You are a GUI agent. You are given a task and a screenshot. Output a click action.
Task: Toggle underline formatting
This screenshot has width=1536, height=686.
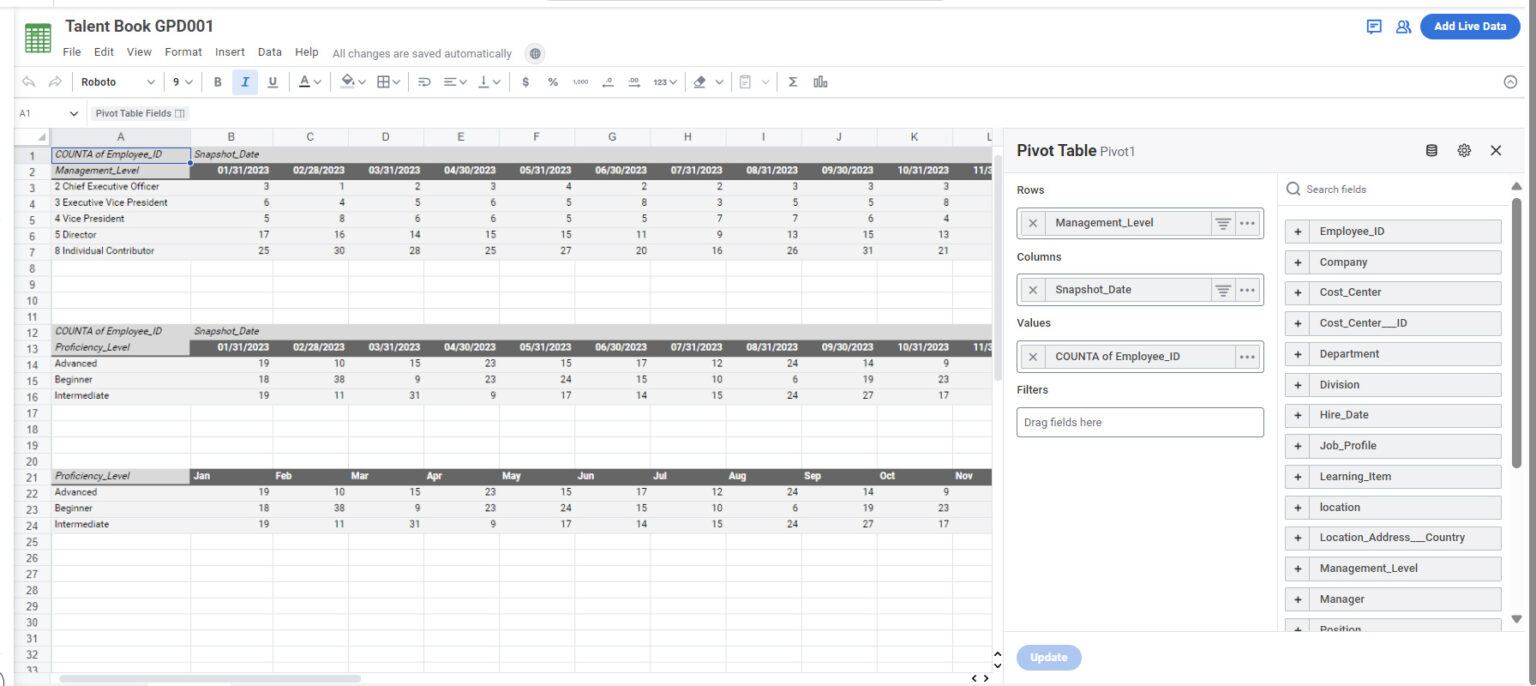pyautogui.click(x=272, y=81)
